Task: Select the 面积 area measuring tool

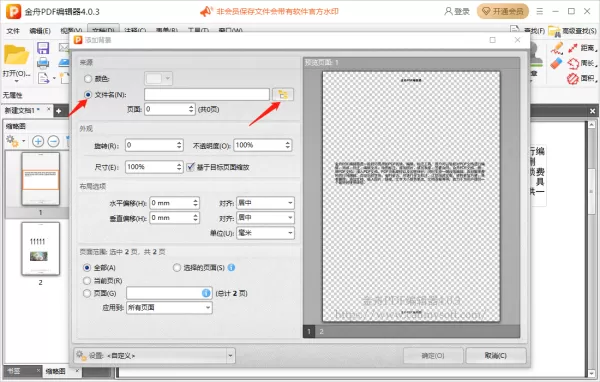Action: coord(582,78)
